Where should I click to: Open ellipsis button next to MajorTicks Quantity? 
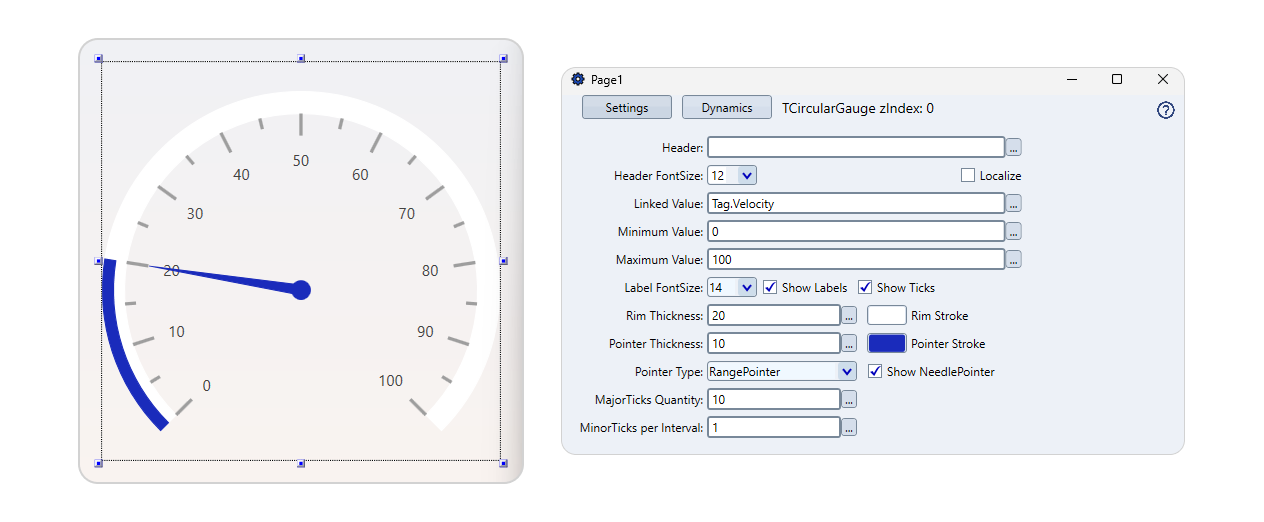pos(850,400)
